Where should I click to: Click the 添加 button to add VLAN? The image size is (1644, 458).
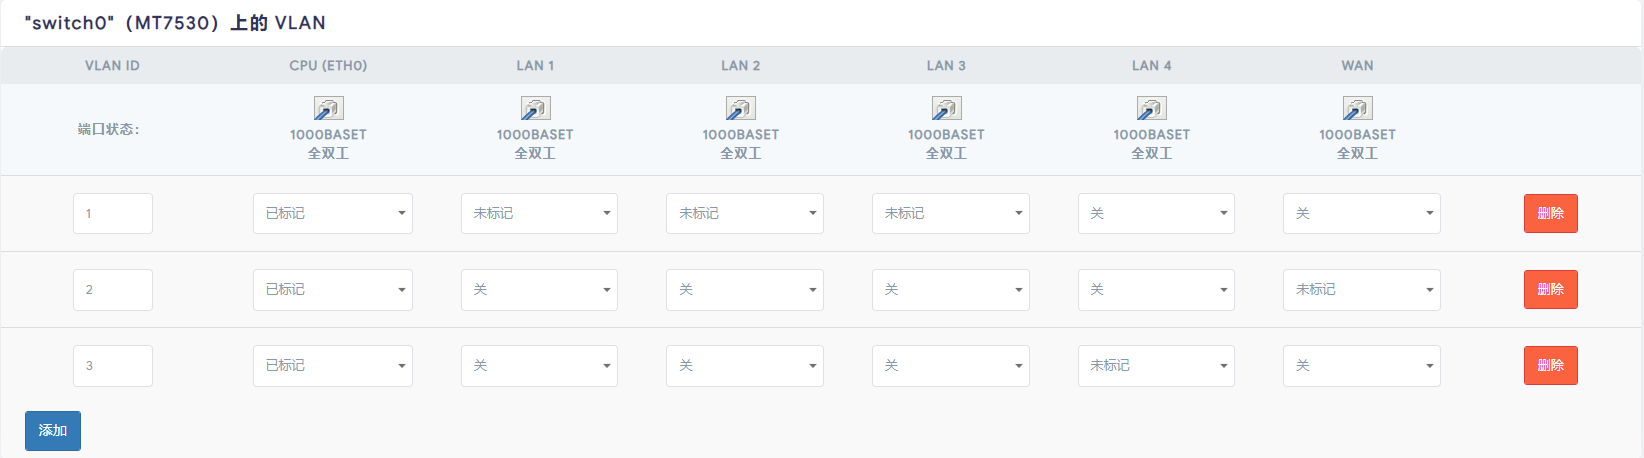coord(53,431)
